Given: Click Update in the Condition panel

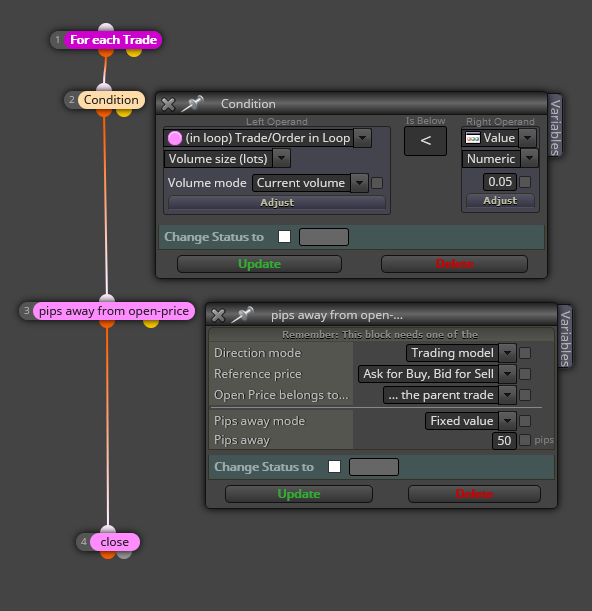Looking at the screenshot, I should tap(260, 264).
